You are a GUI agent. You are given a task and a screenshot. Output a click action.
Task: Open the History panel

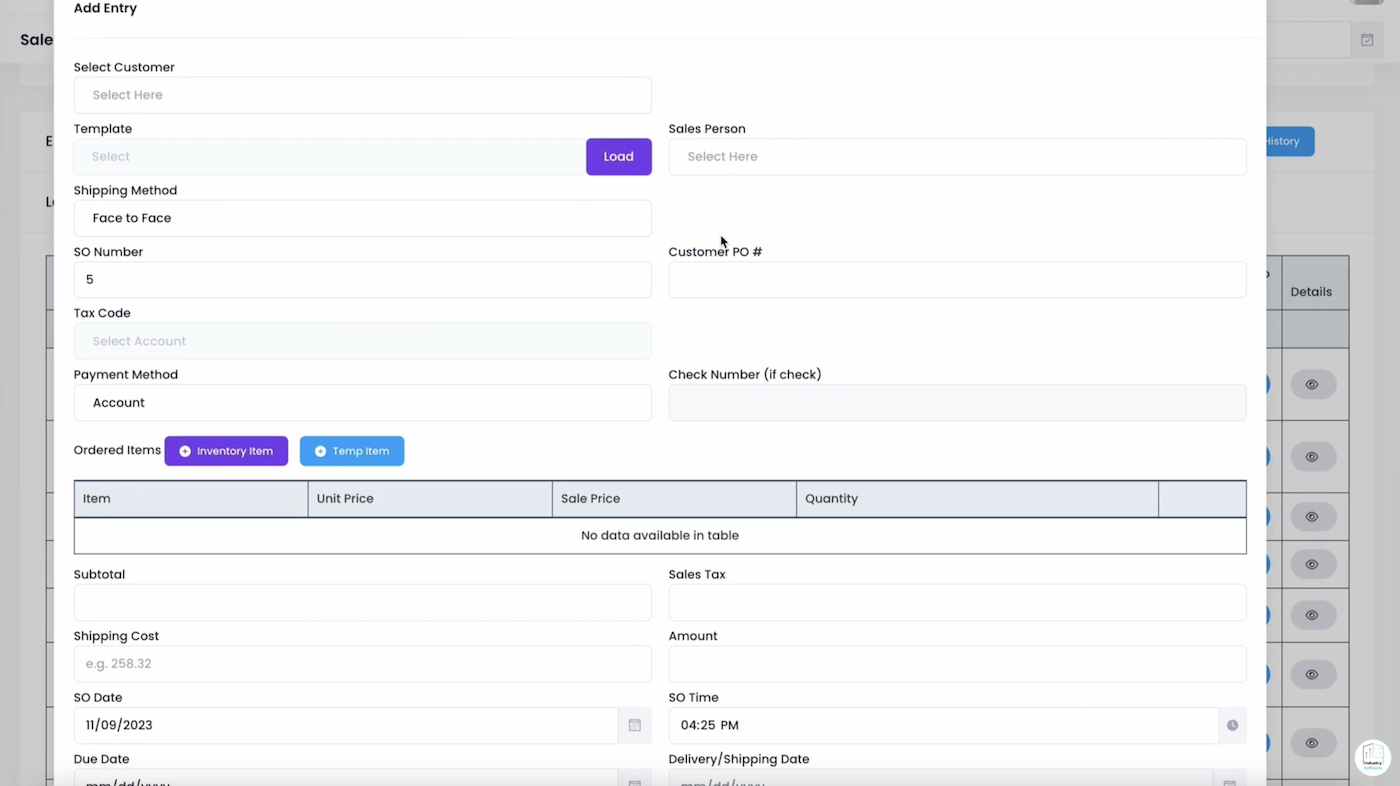[1283, 141]
